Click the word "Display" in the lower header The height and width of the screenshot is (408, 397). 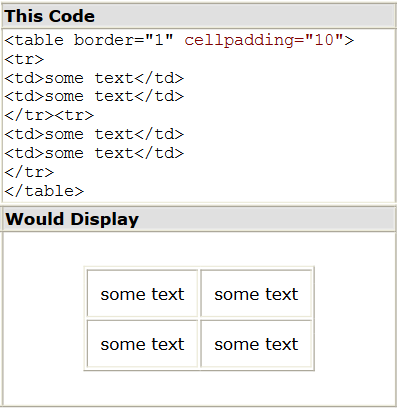tap(104, 219)
